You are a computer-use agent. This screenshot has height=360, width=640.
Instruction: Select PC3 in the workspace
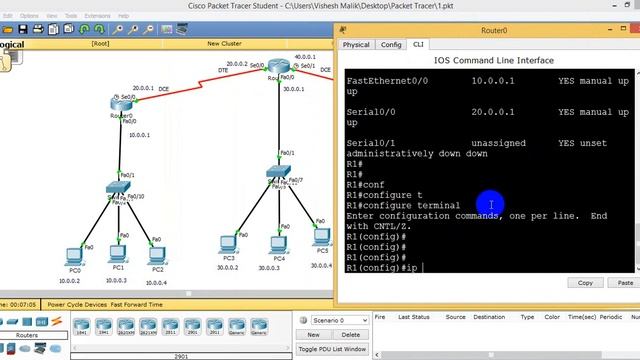coord(228,245)
